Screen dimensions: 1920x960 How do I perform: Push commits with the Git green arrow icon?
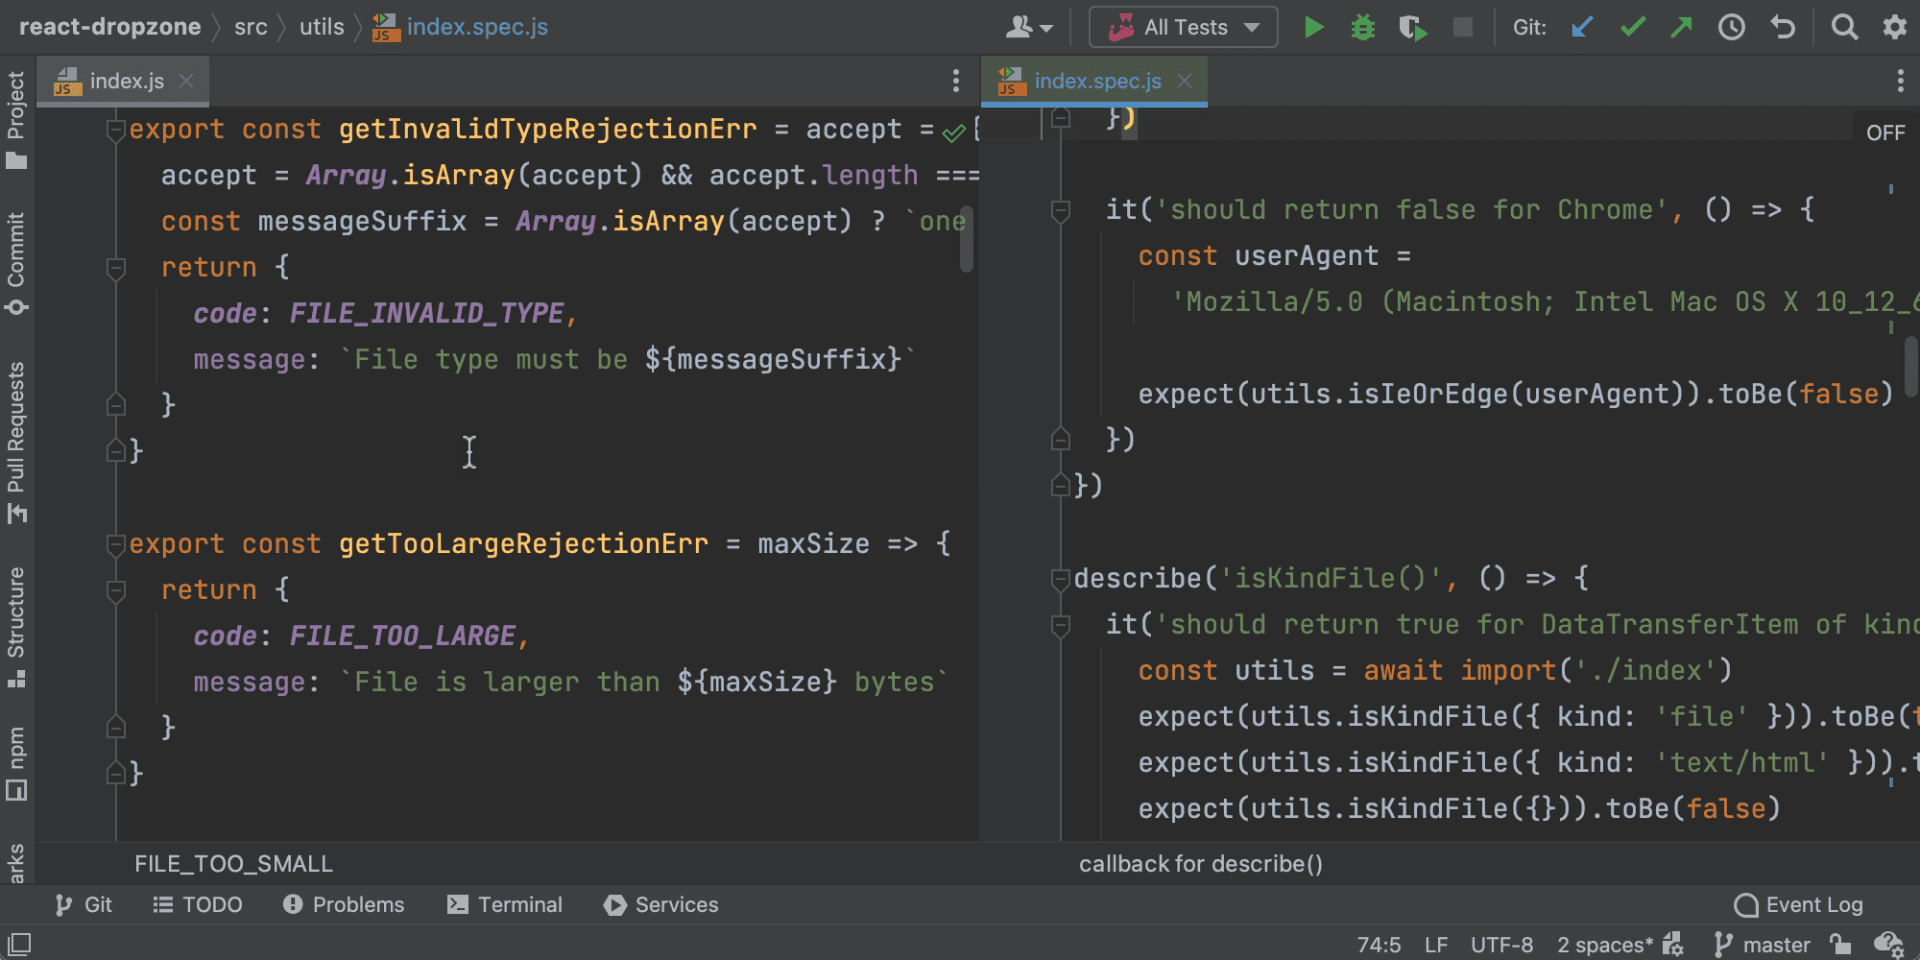[1681, 27]
